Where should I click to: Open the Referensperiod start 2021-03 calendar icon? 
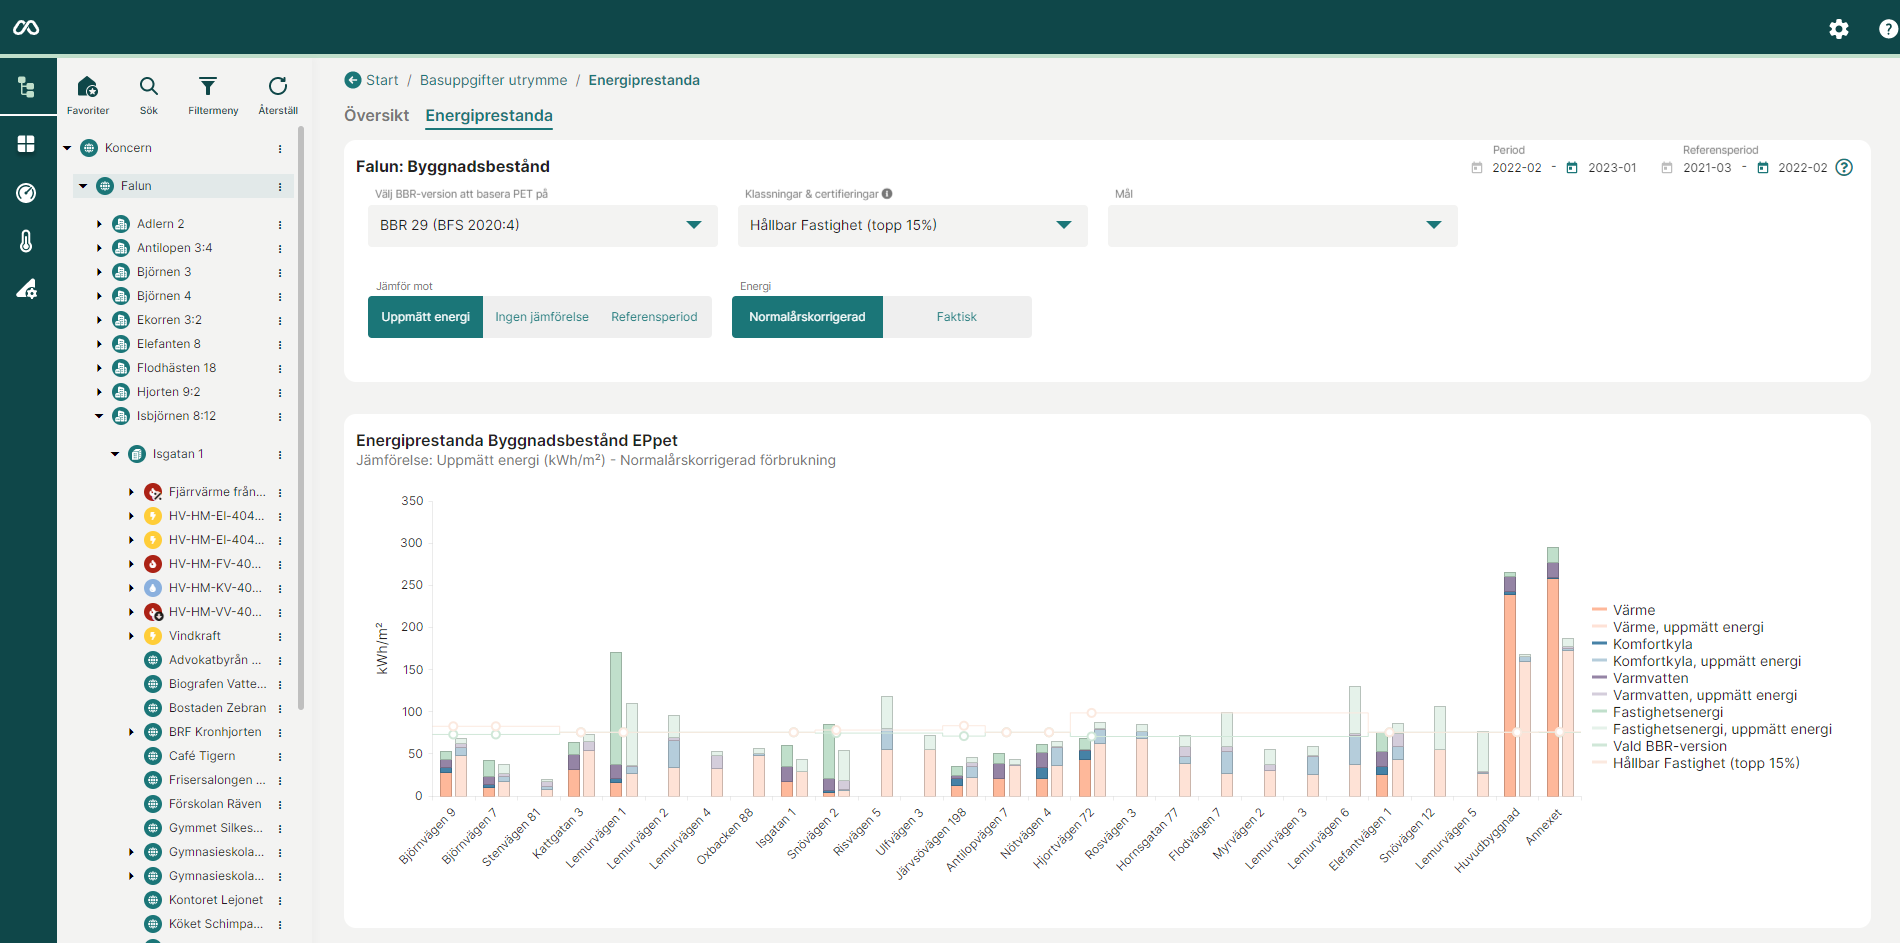[x=1667, y=168]
